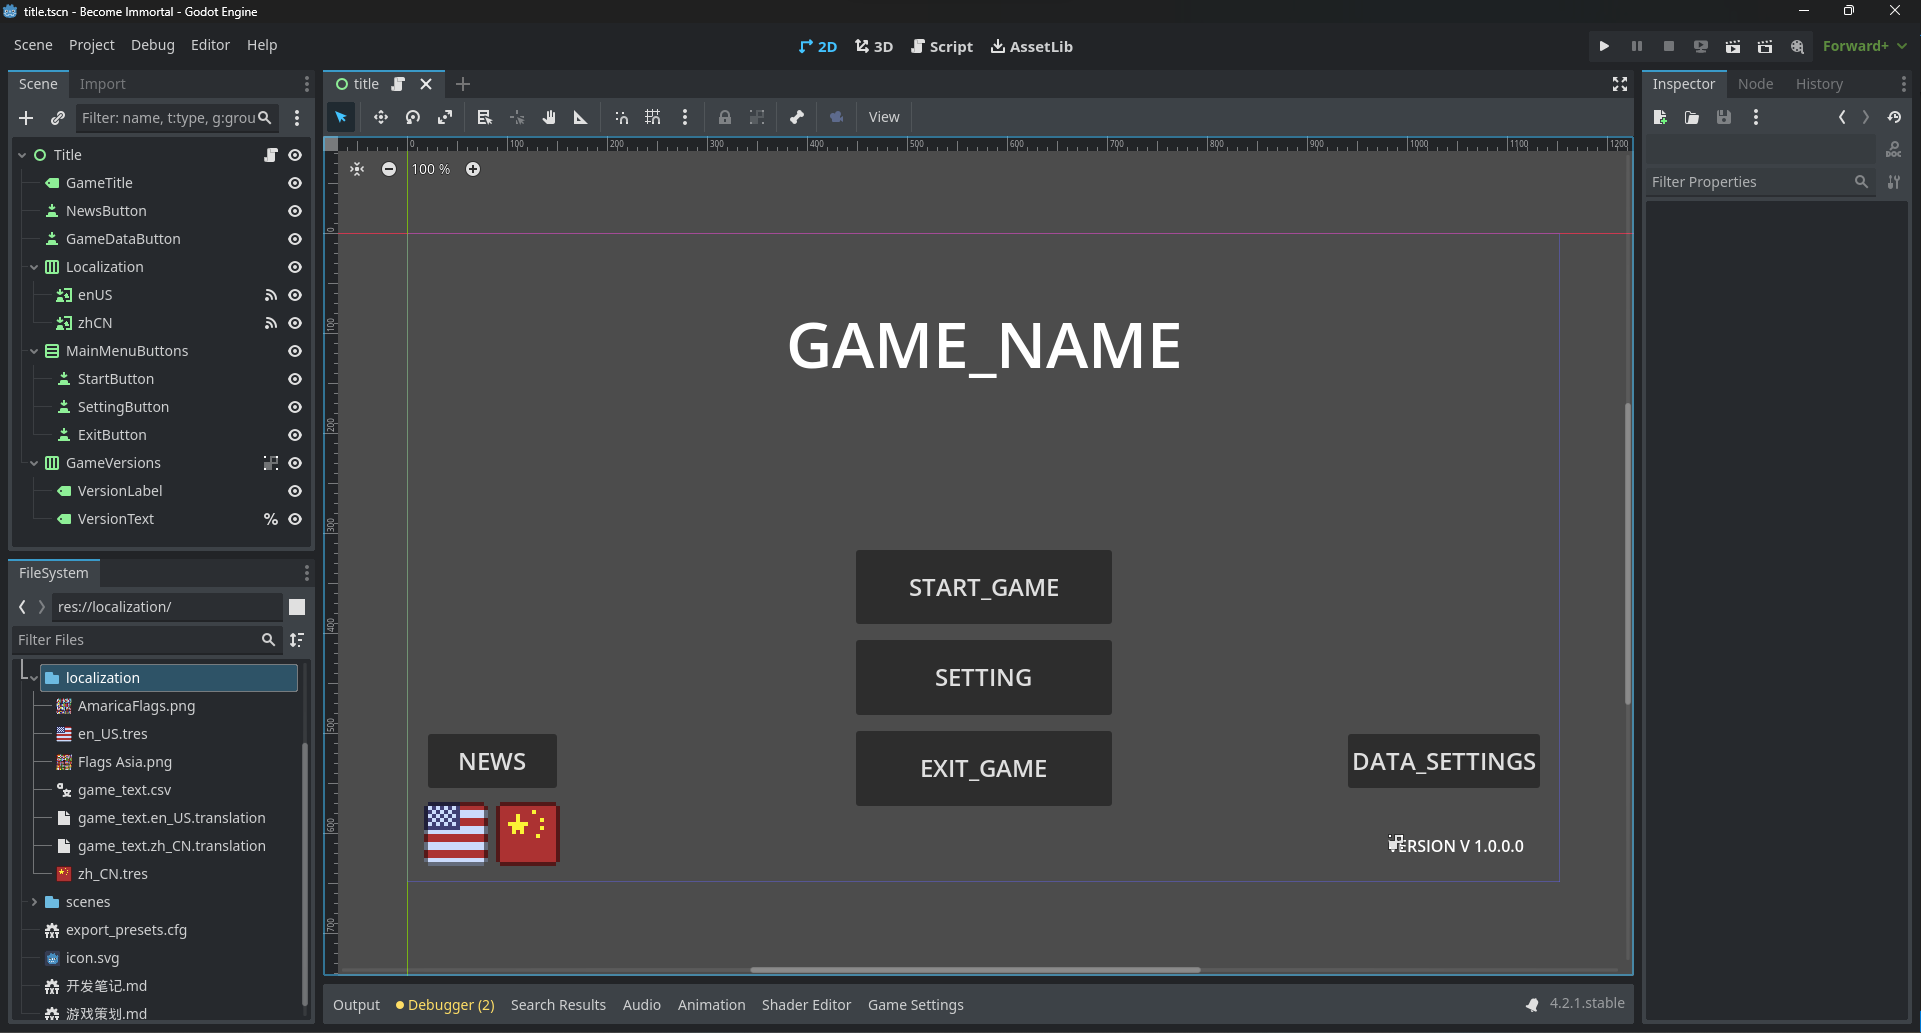Screen dimensions: 1921x1033
Task: Run the project with Play button
Action: [x=1604, y=46]
